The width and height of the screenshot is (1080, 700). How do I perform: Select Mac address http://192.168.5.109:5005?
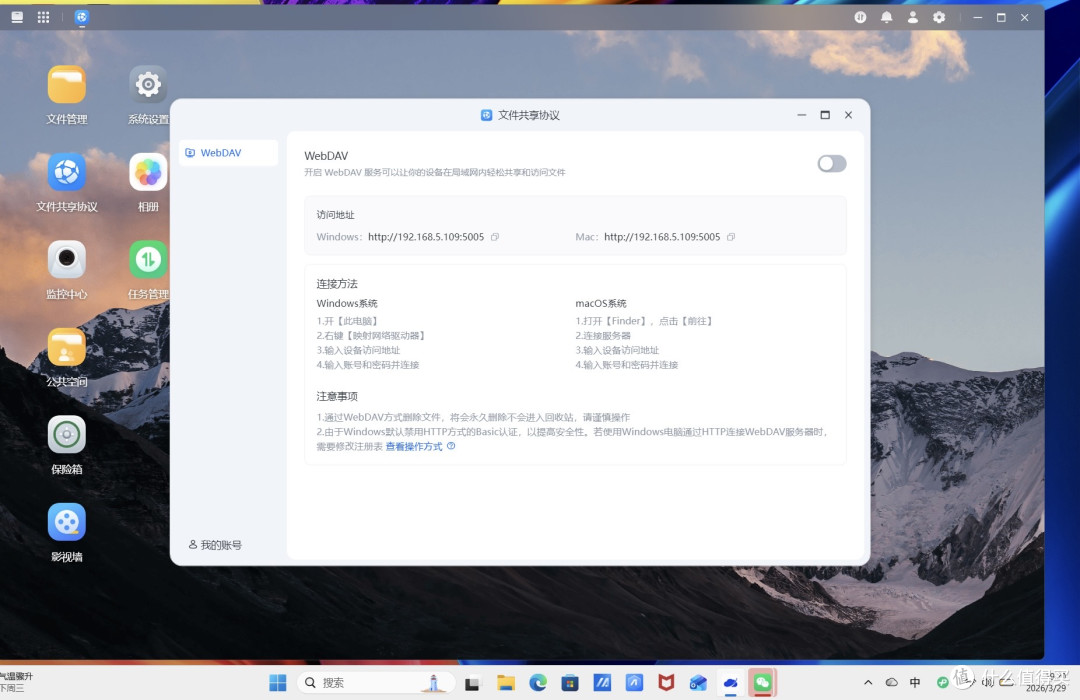tap(662, 237)
